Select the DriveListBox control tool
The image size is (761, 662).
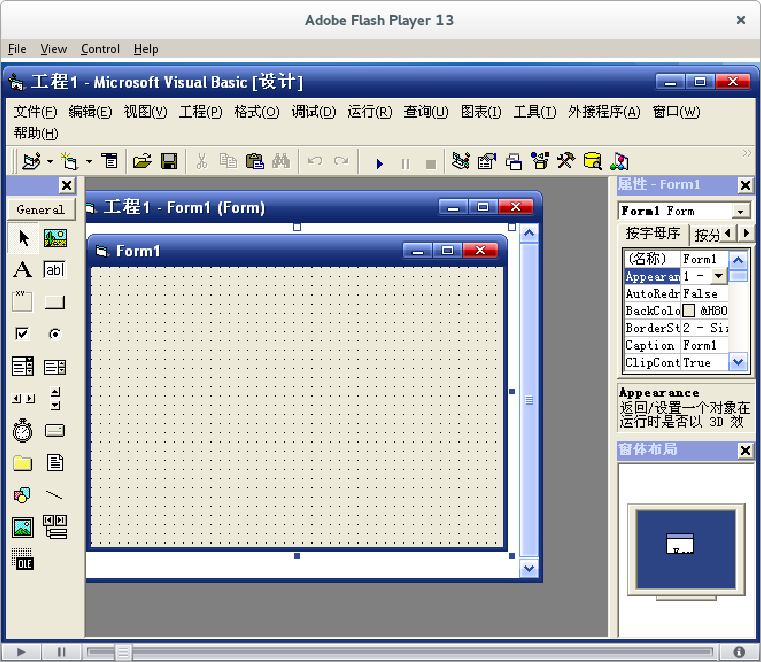(x=55, y=430)
